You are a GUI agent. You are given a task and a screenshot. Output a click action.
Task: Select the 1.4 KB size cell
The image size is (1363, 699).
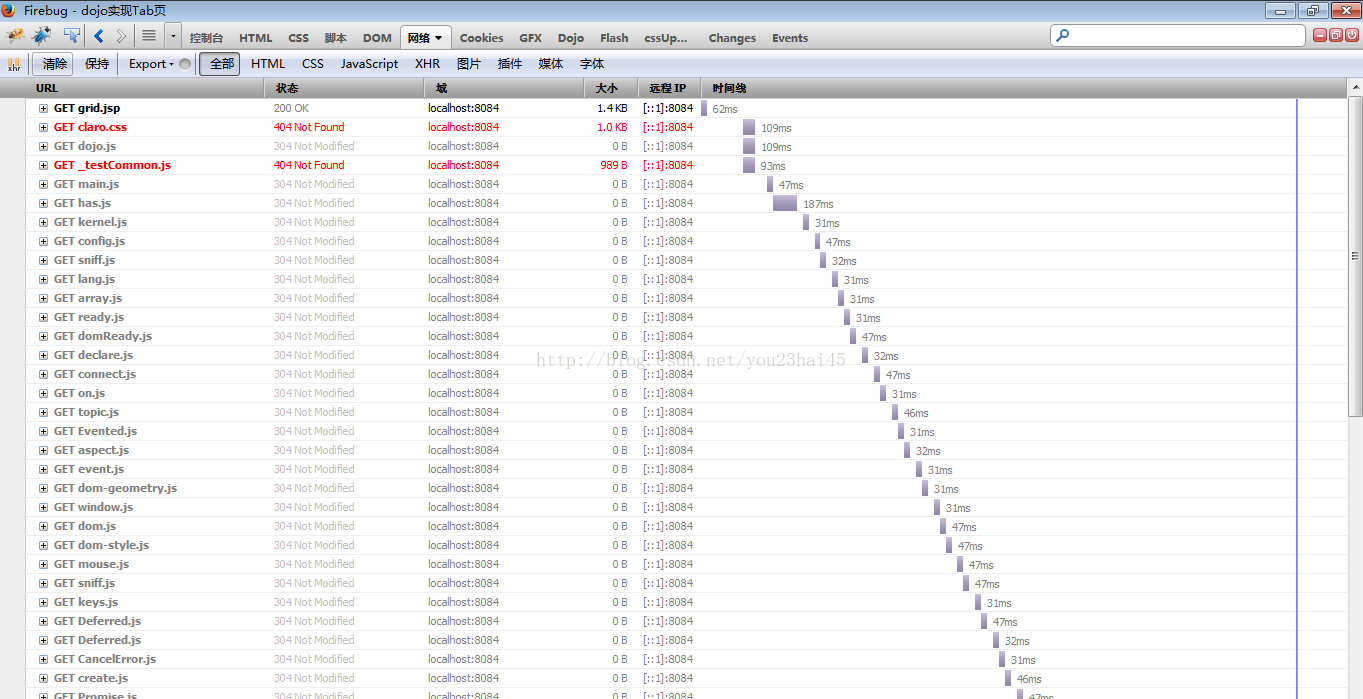tap(612, 108)
